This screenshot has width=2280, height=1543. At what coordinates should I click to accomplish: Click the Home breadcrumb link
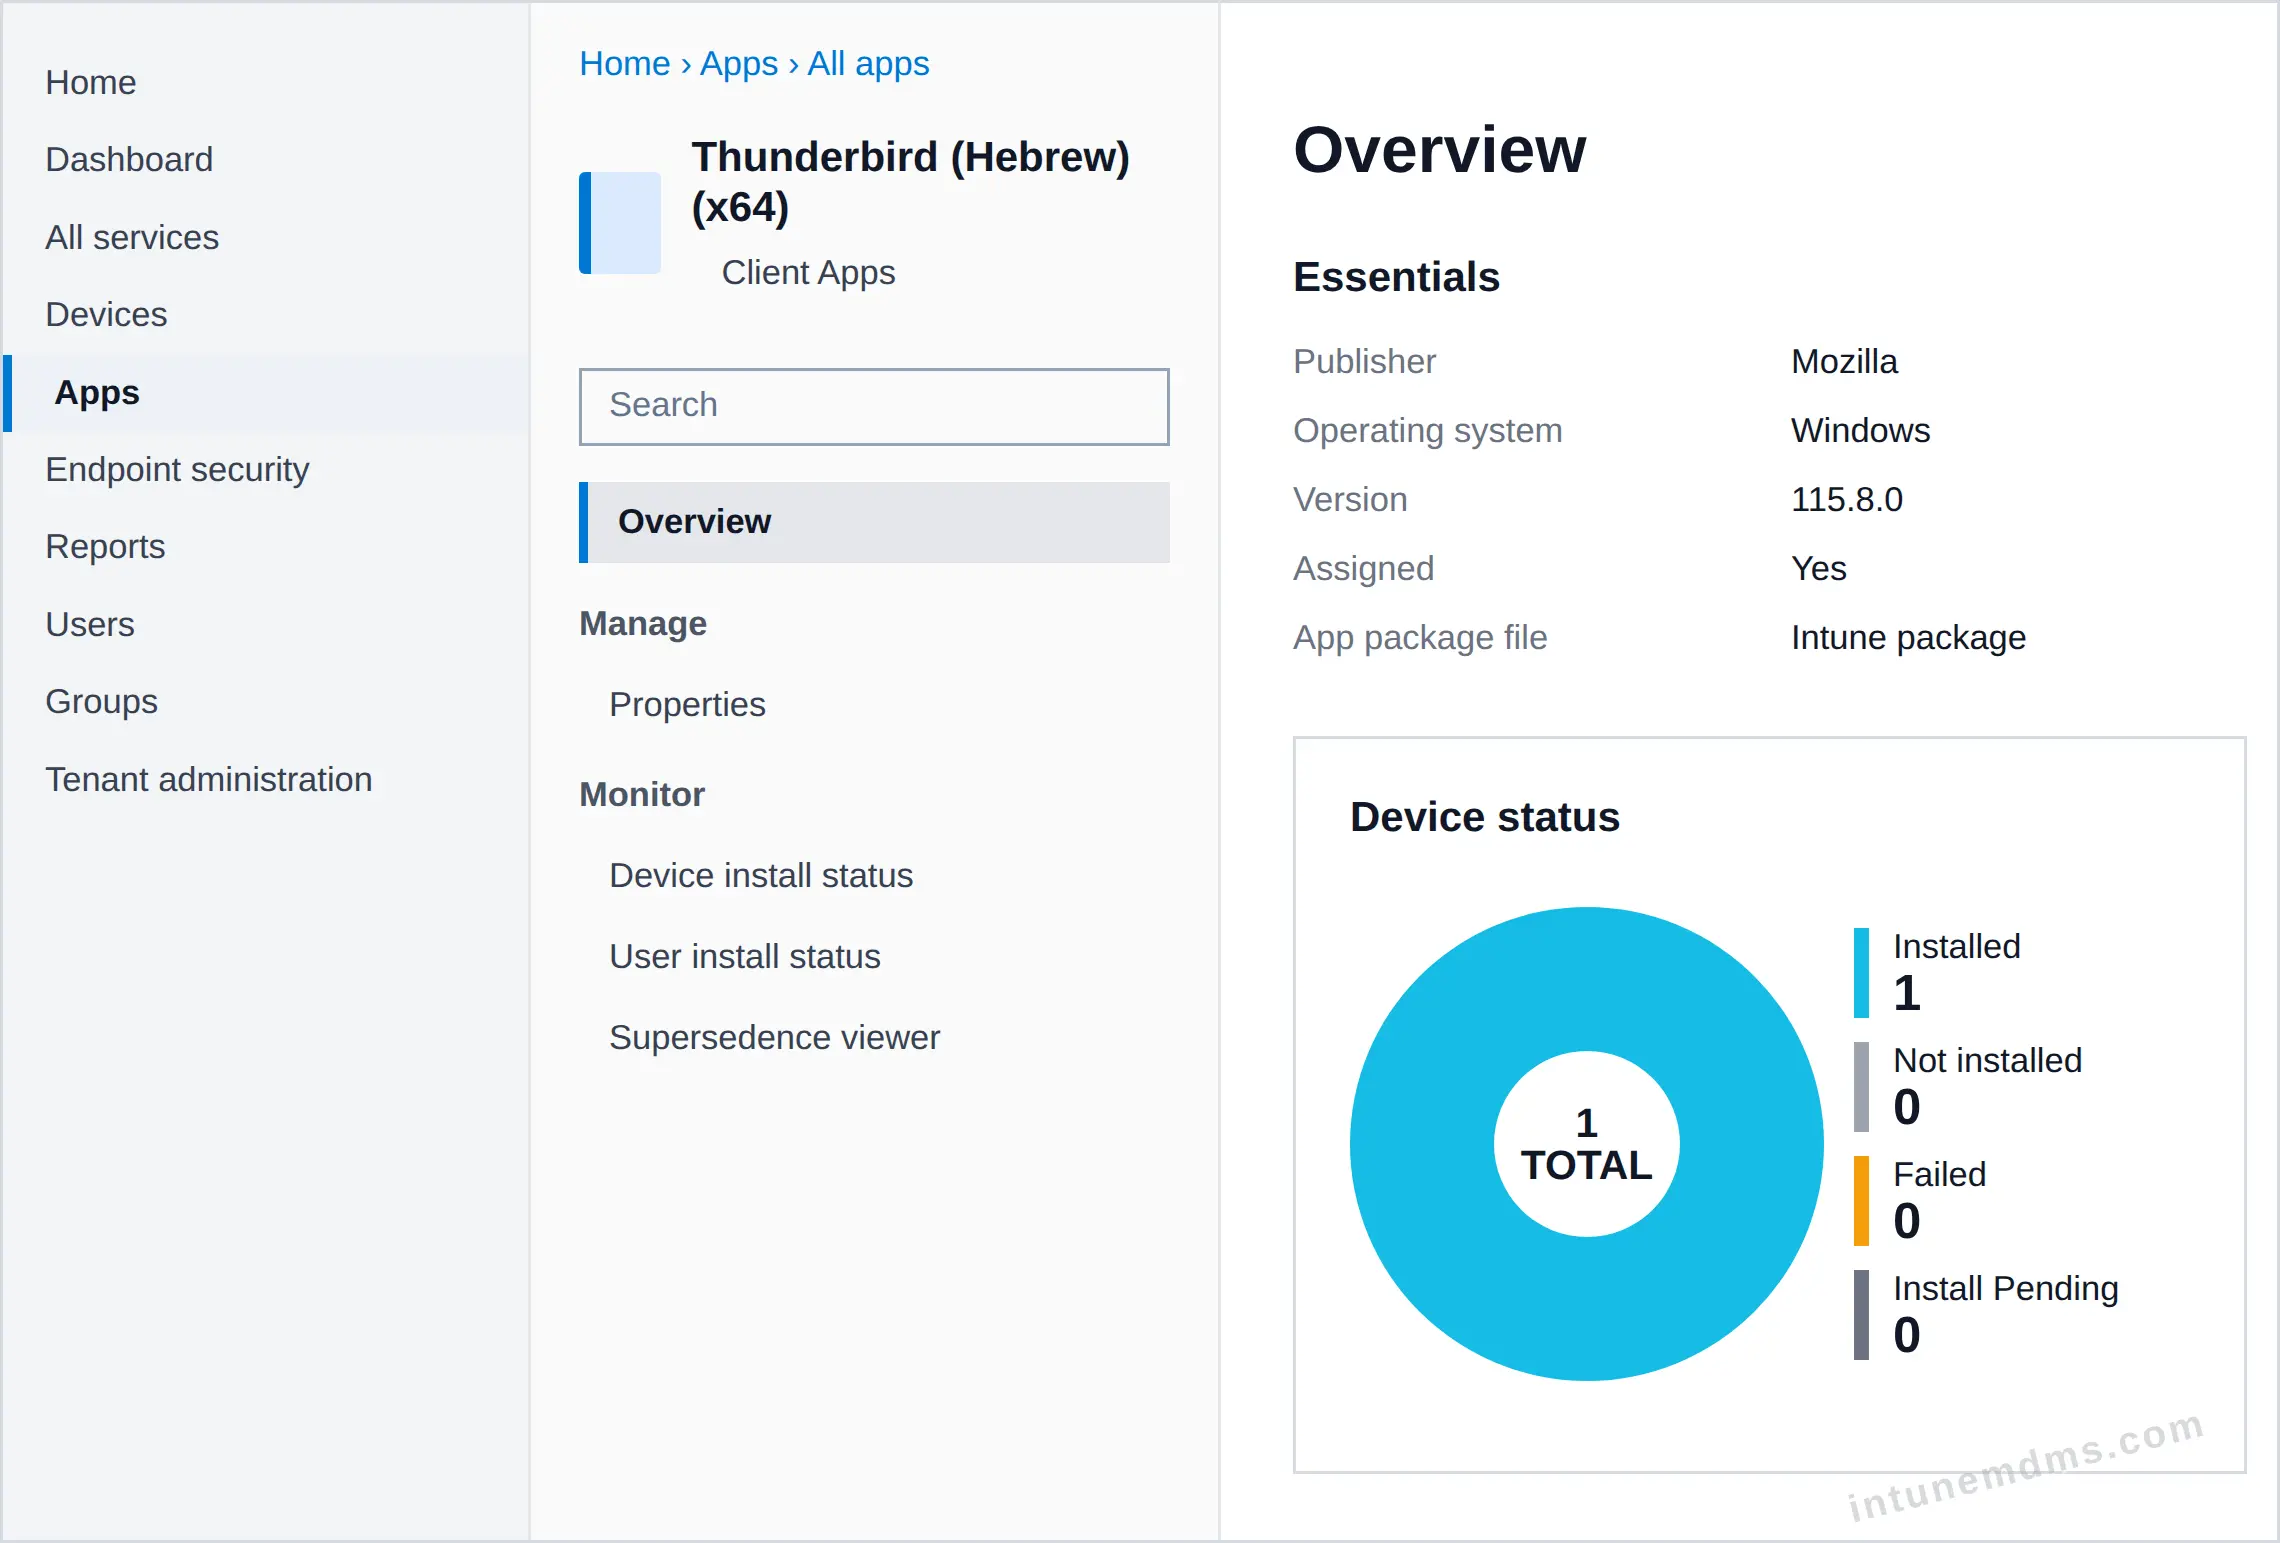coord(625,63)
